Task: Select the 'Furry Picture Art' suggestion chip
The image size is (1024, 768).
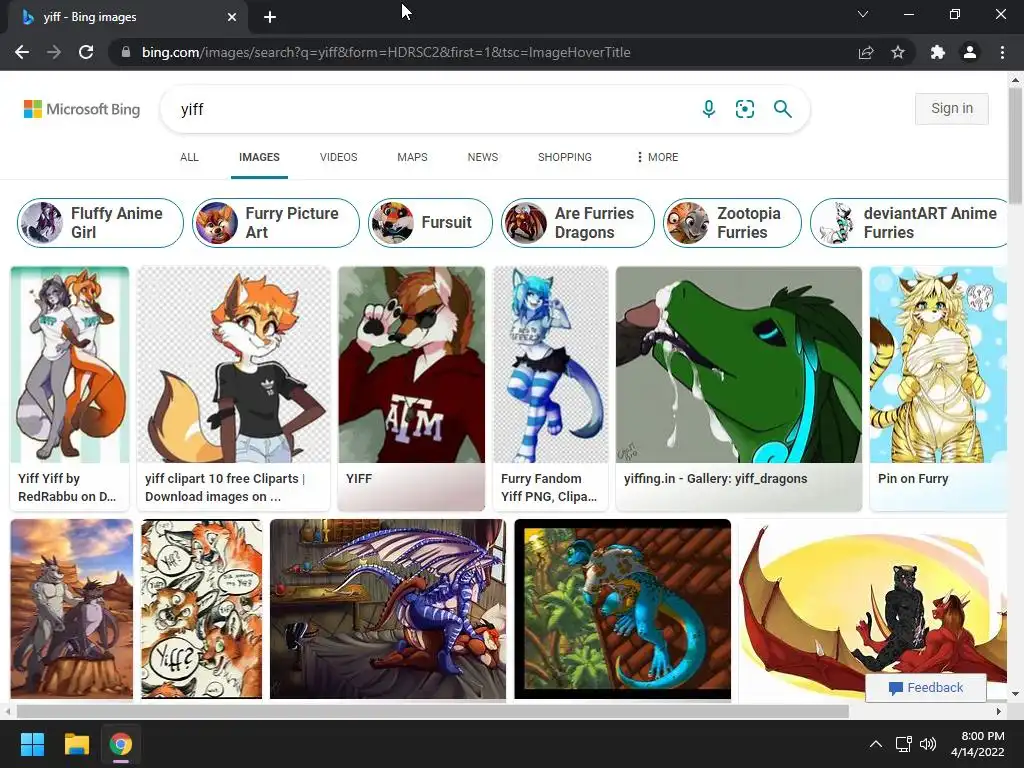Action: point(276,223)
